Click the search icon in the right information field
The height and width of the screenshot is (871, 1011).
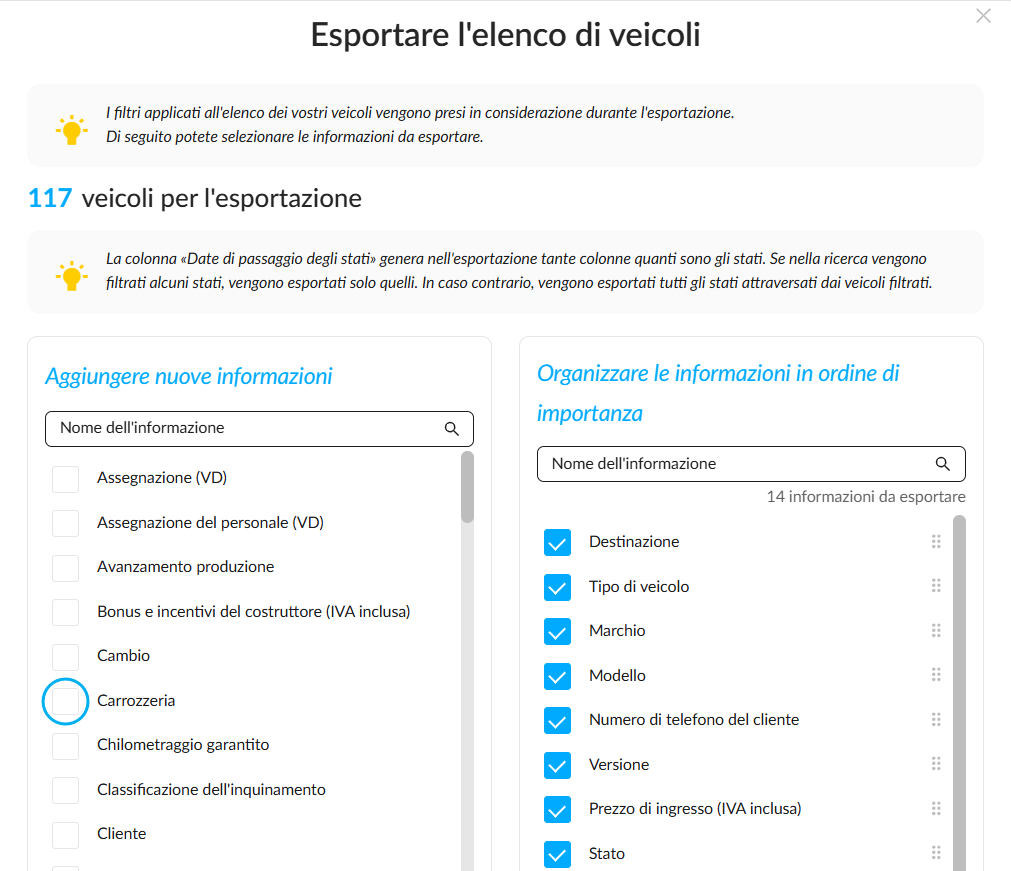pyautogui.click(x=943, y=464)
